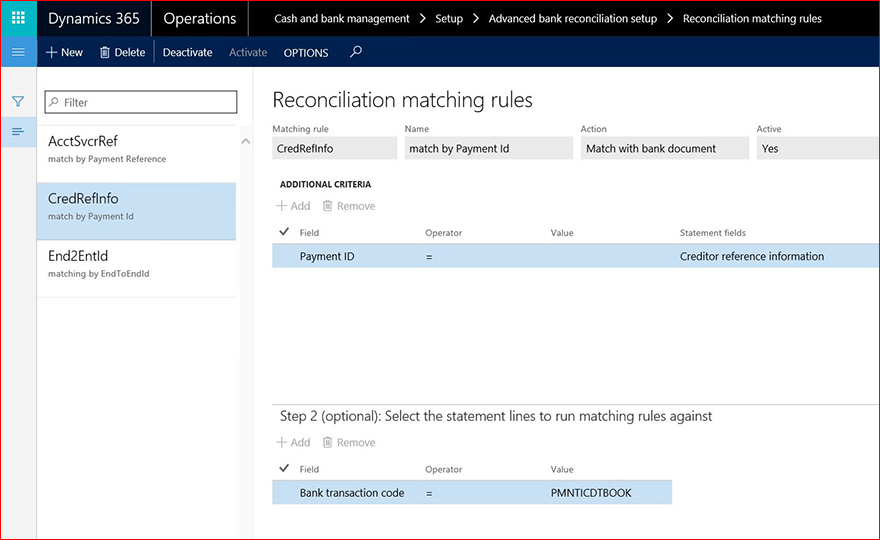
Task: Open the filter pane funnel icon
Action: (18, 102)
